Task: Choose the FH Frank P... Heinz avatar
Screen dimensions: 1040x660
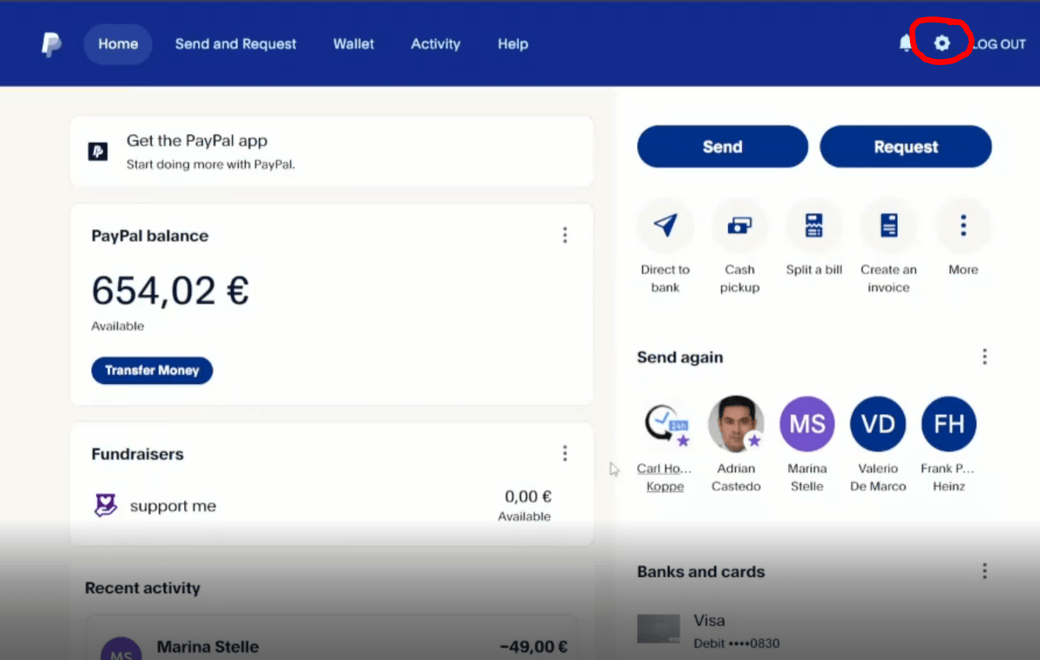Action: coord(949,424)
